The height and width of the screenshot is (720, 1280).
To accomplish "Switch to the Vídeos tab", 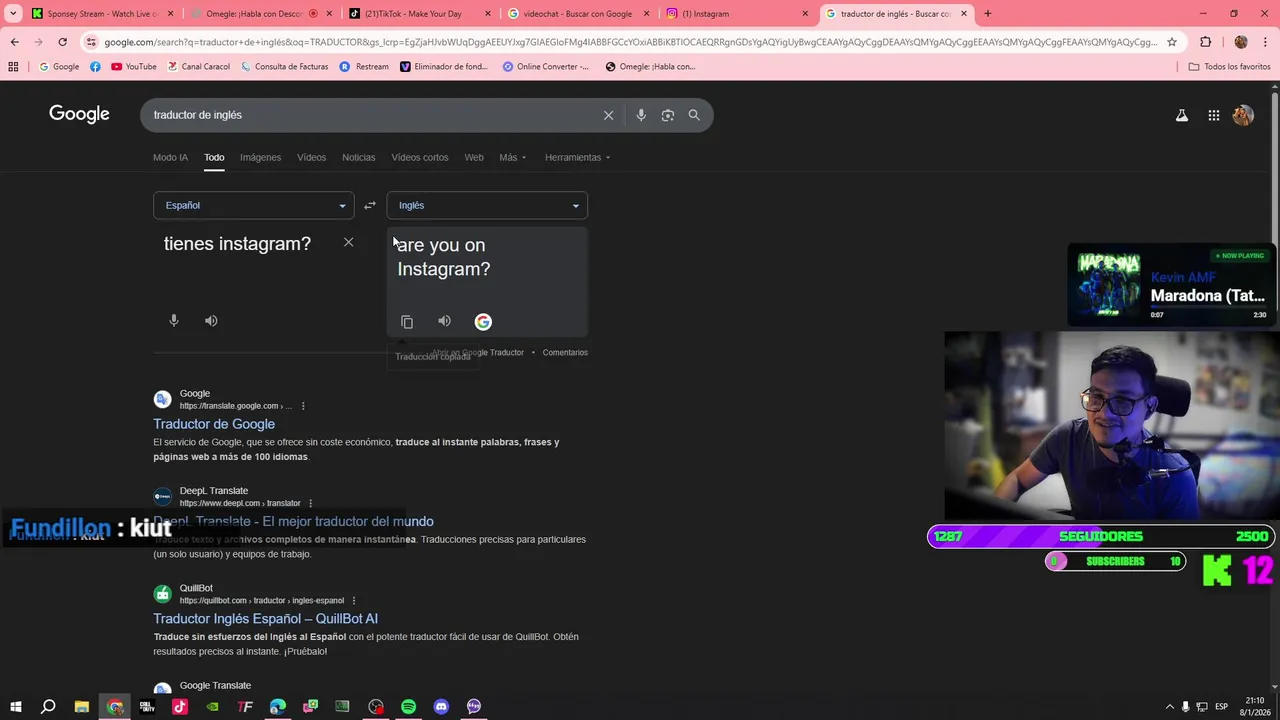I will coord(311,157).
